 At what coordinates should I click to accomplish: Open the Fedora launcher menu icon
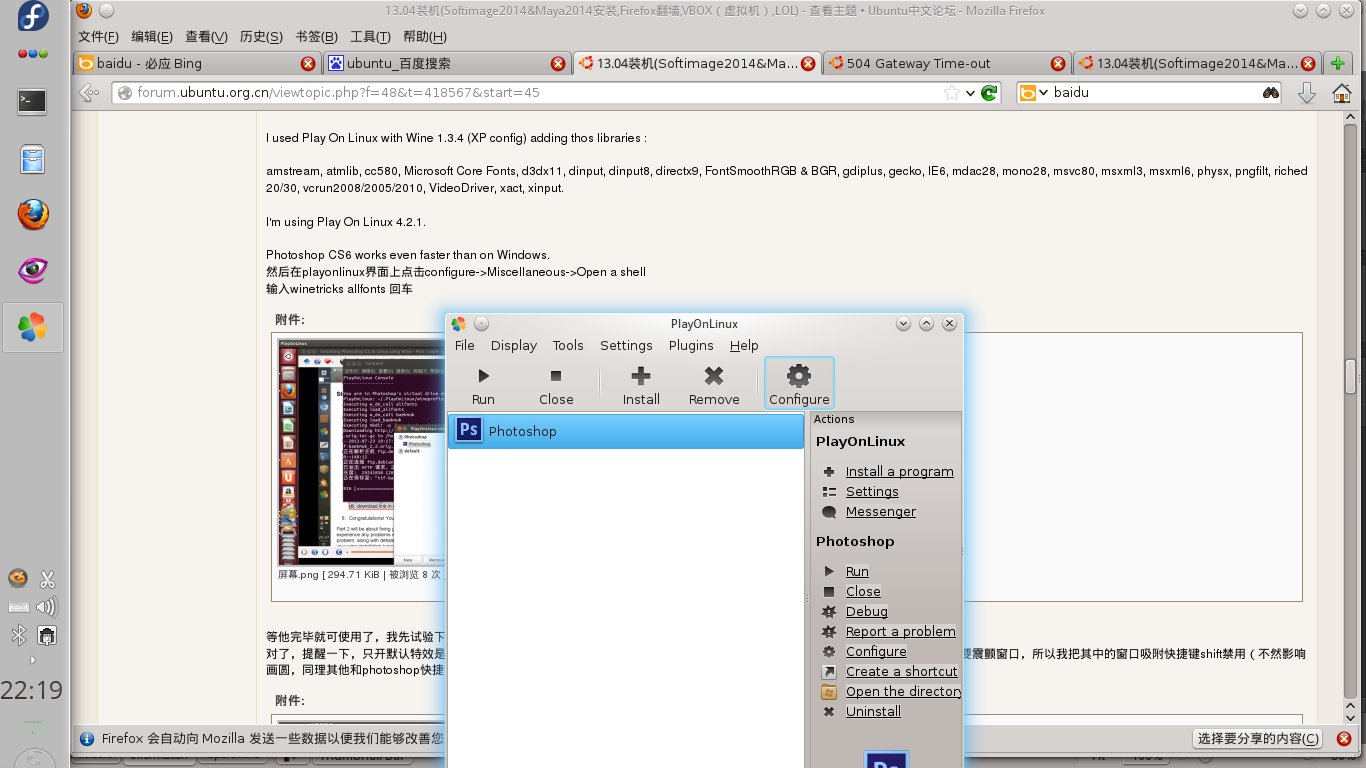pos(33,17)
